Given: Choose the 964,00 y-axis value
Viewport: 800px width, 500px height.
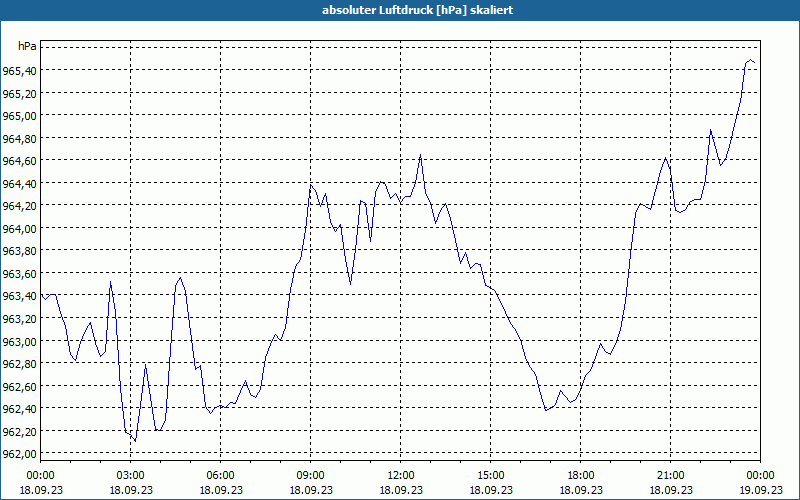Looking at the screenshot, I should pos(19,228).
